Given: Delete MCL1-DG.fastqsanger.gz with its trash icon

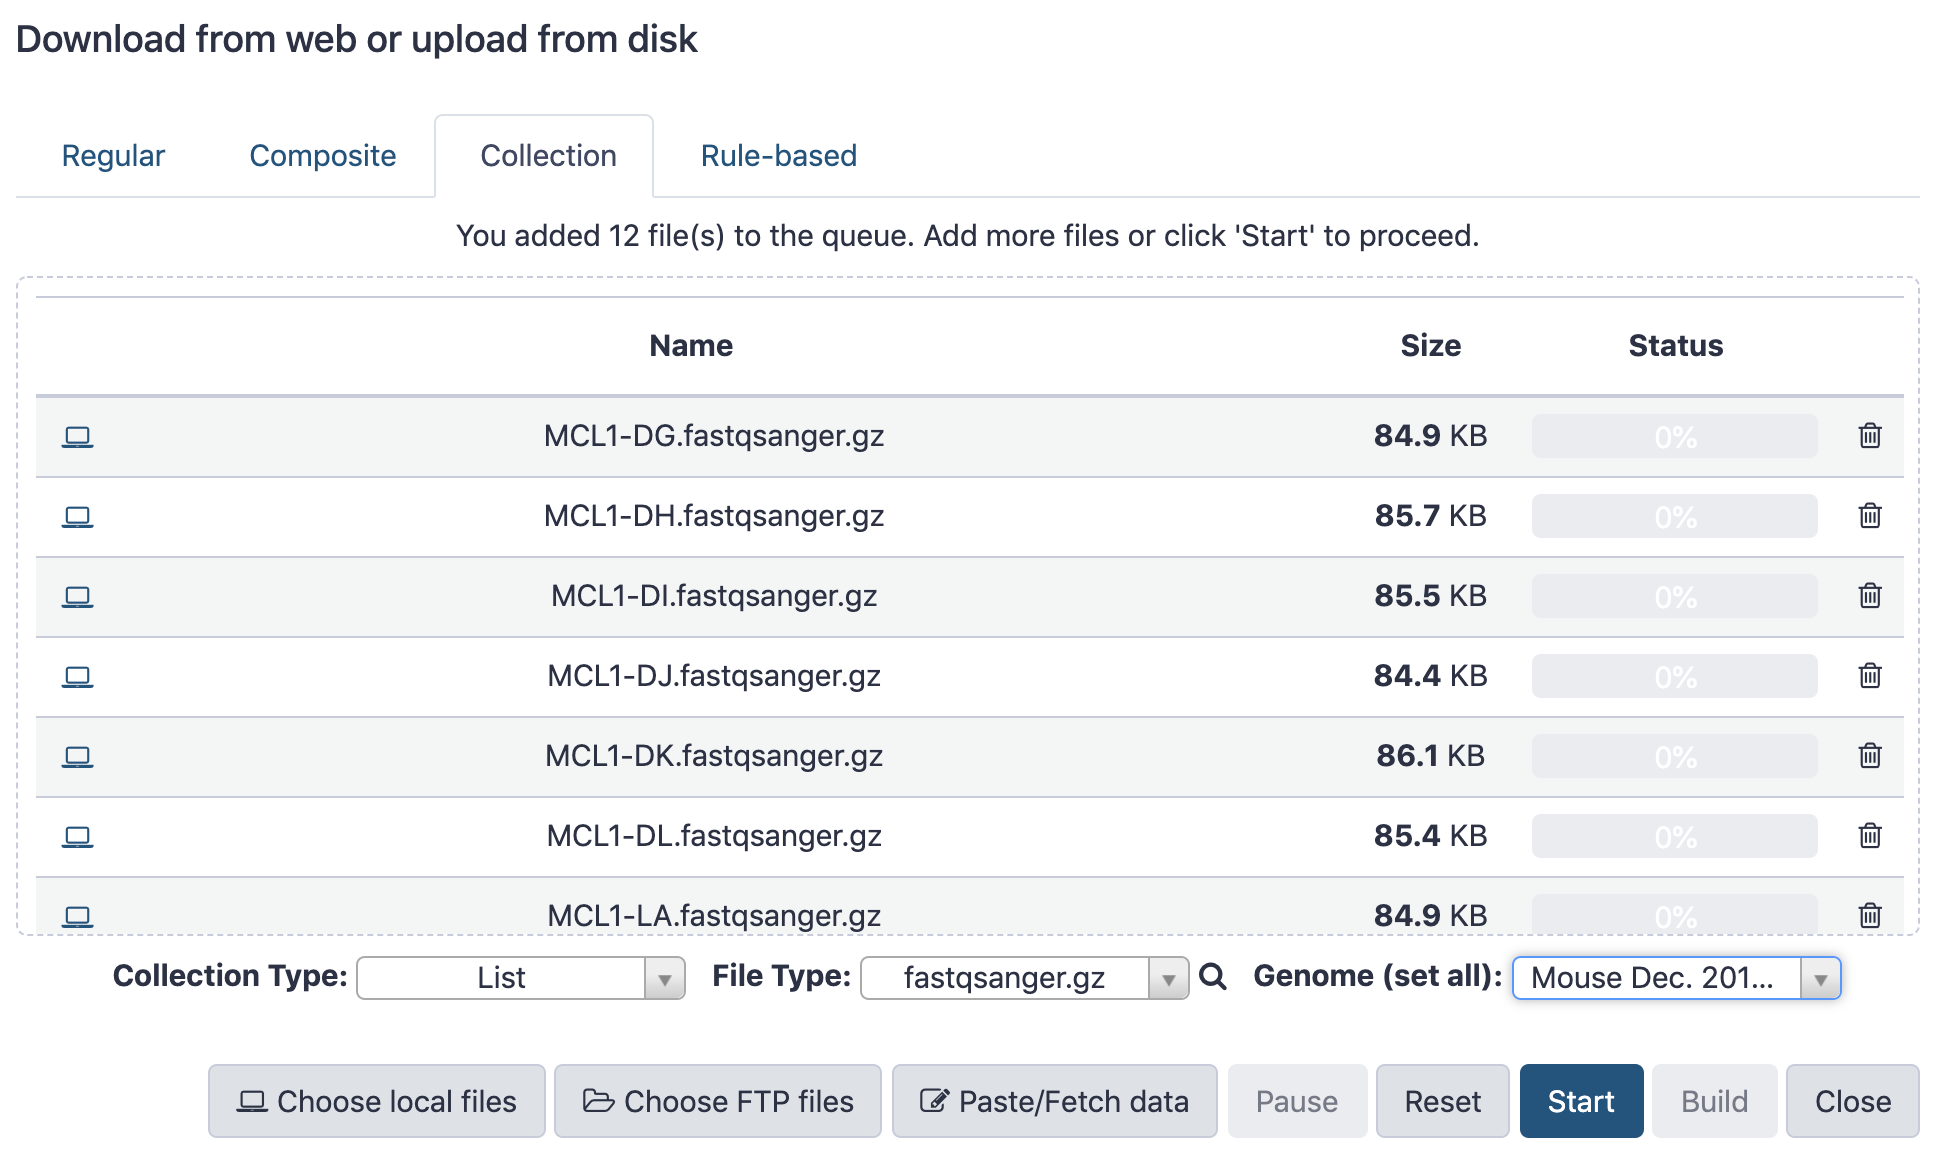Looking at the screenshot, I should (x=1869, y=436).
